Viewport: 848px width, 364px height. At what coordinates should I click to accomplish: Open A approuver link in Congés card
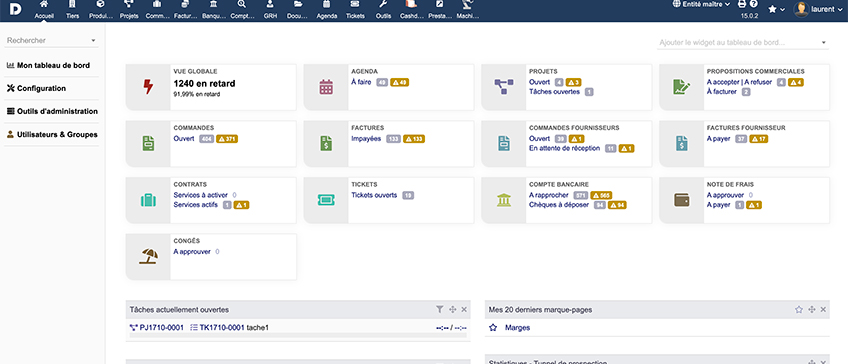[x=192, y=252]
